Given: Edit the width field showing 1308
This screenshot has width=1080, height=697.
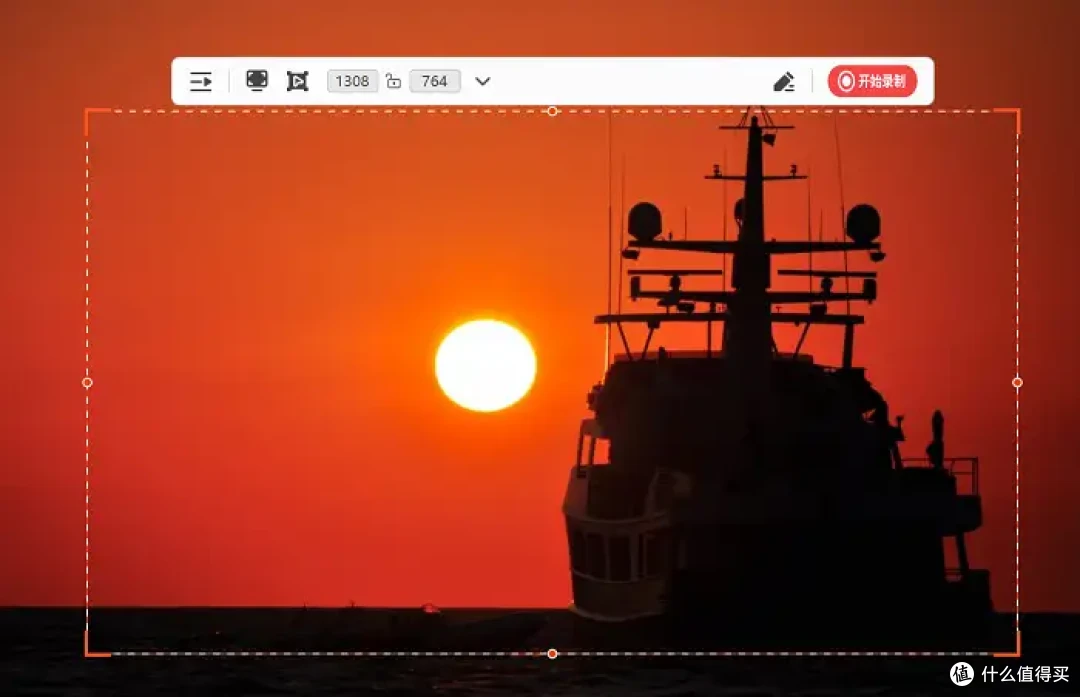Looking at the screenshot, I should [x=352, y=81].
